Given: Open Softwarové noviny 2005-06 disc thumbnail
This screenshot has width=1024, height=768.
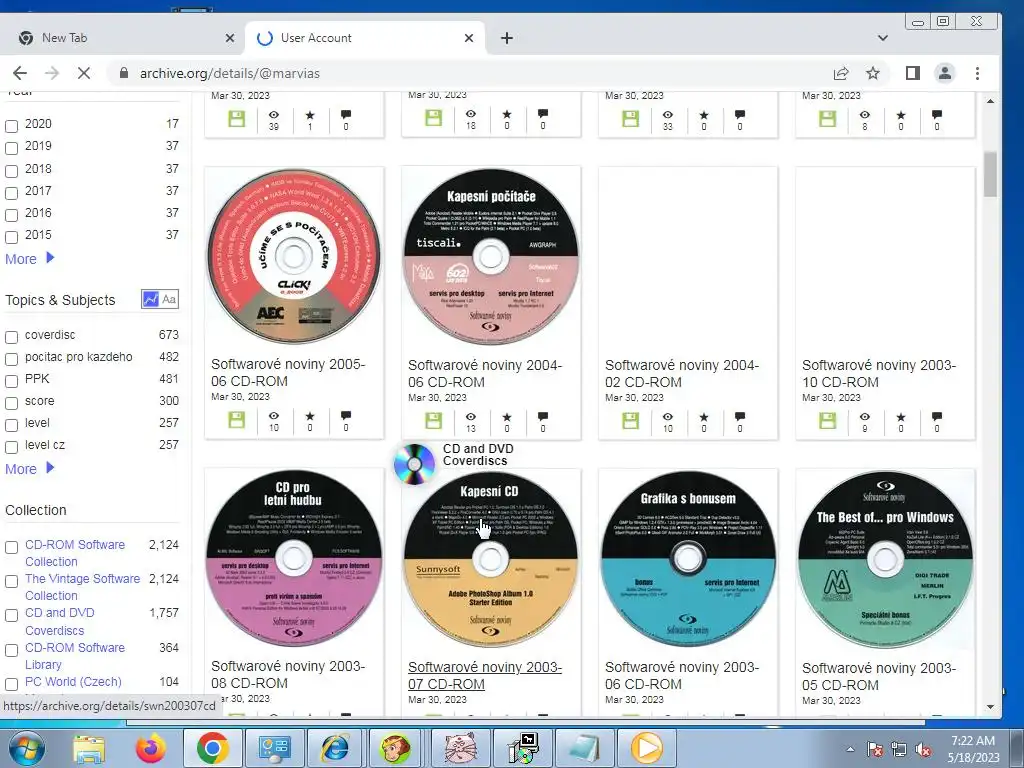Looking at the screenshot, I should (x=294, y=256).
